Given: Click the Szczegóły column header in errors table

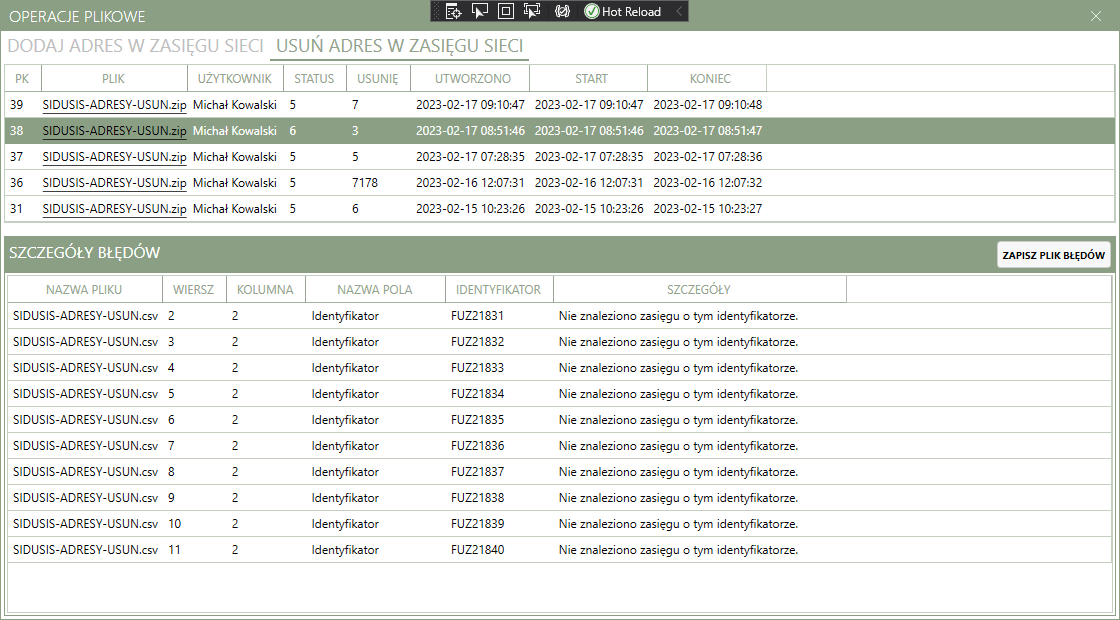Looking at the screenshot, I should [699, 290].
